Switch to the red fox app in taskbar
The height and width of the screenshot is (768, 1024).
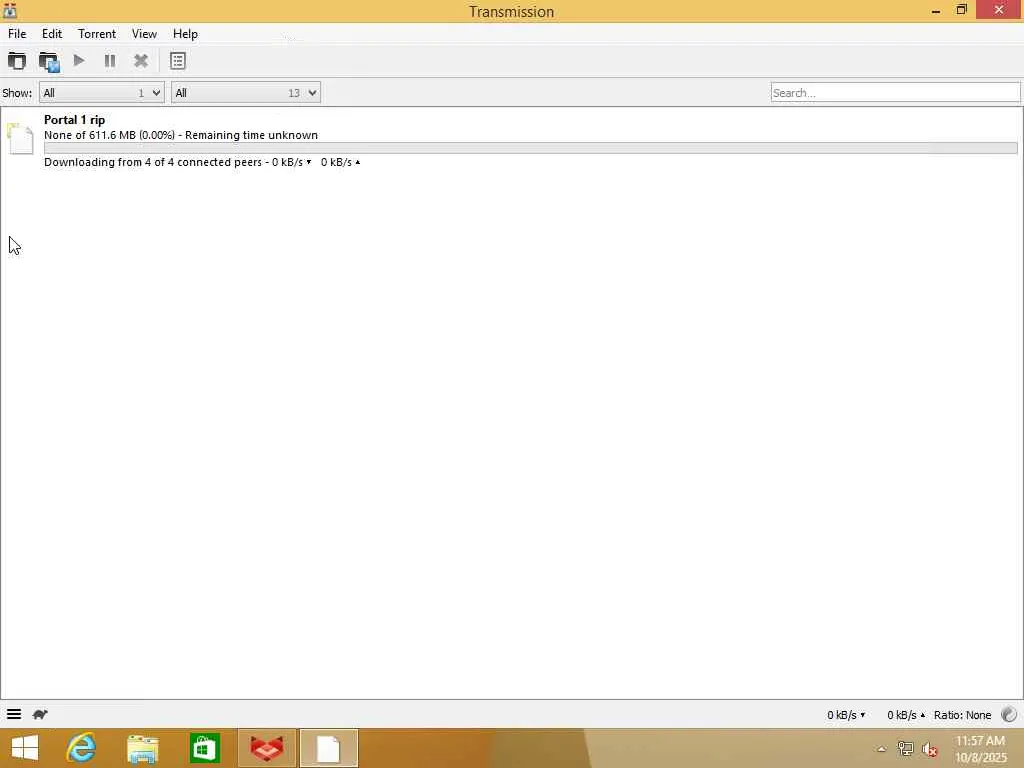click(x=267, y=748)
